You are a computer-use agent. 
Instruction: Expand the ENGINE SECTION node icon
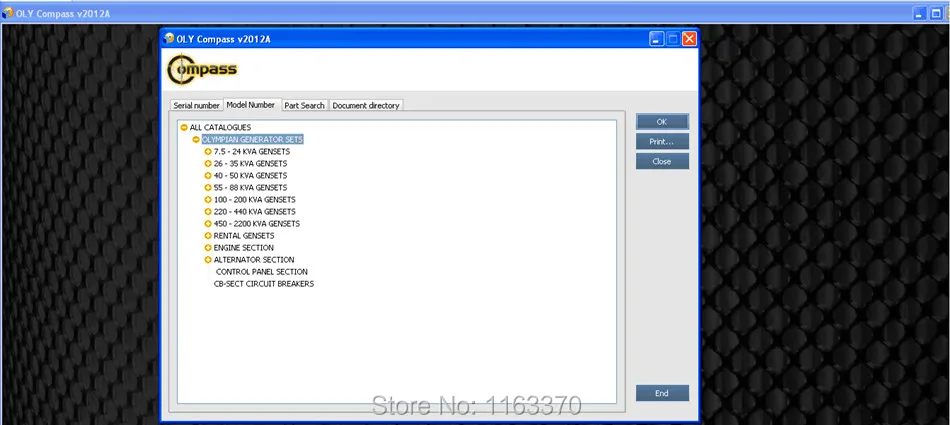pos(208,248)
